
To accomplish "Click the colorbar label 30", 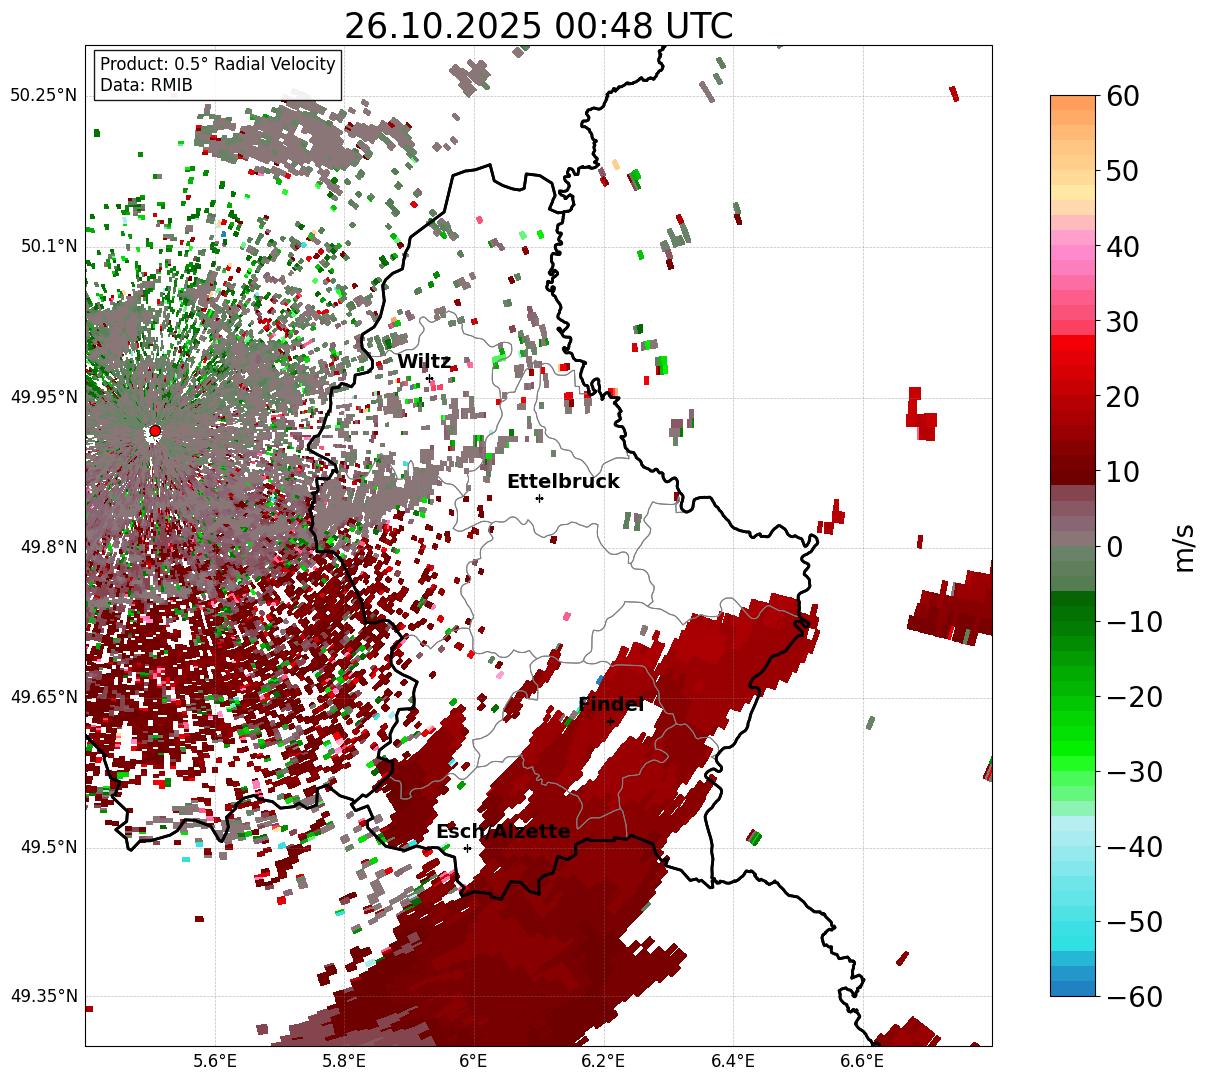I will (x=1122, y=322).
